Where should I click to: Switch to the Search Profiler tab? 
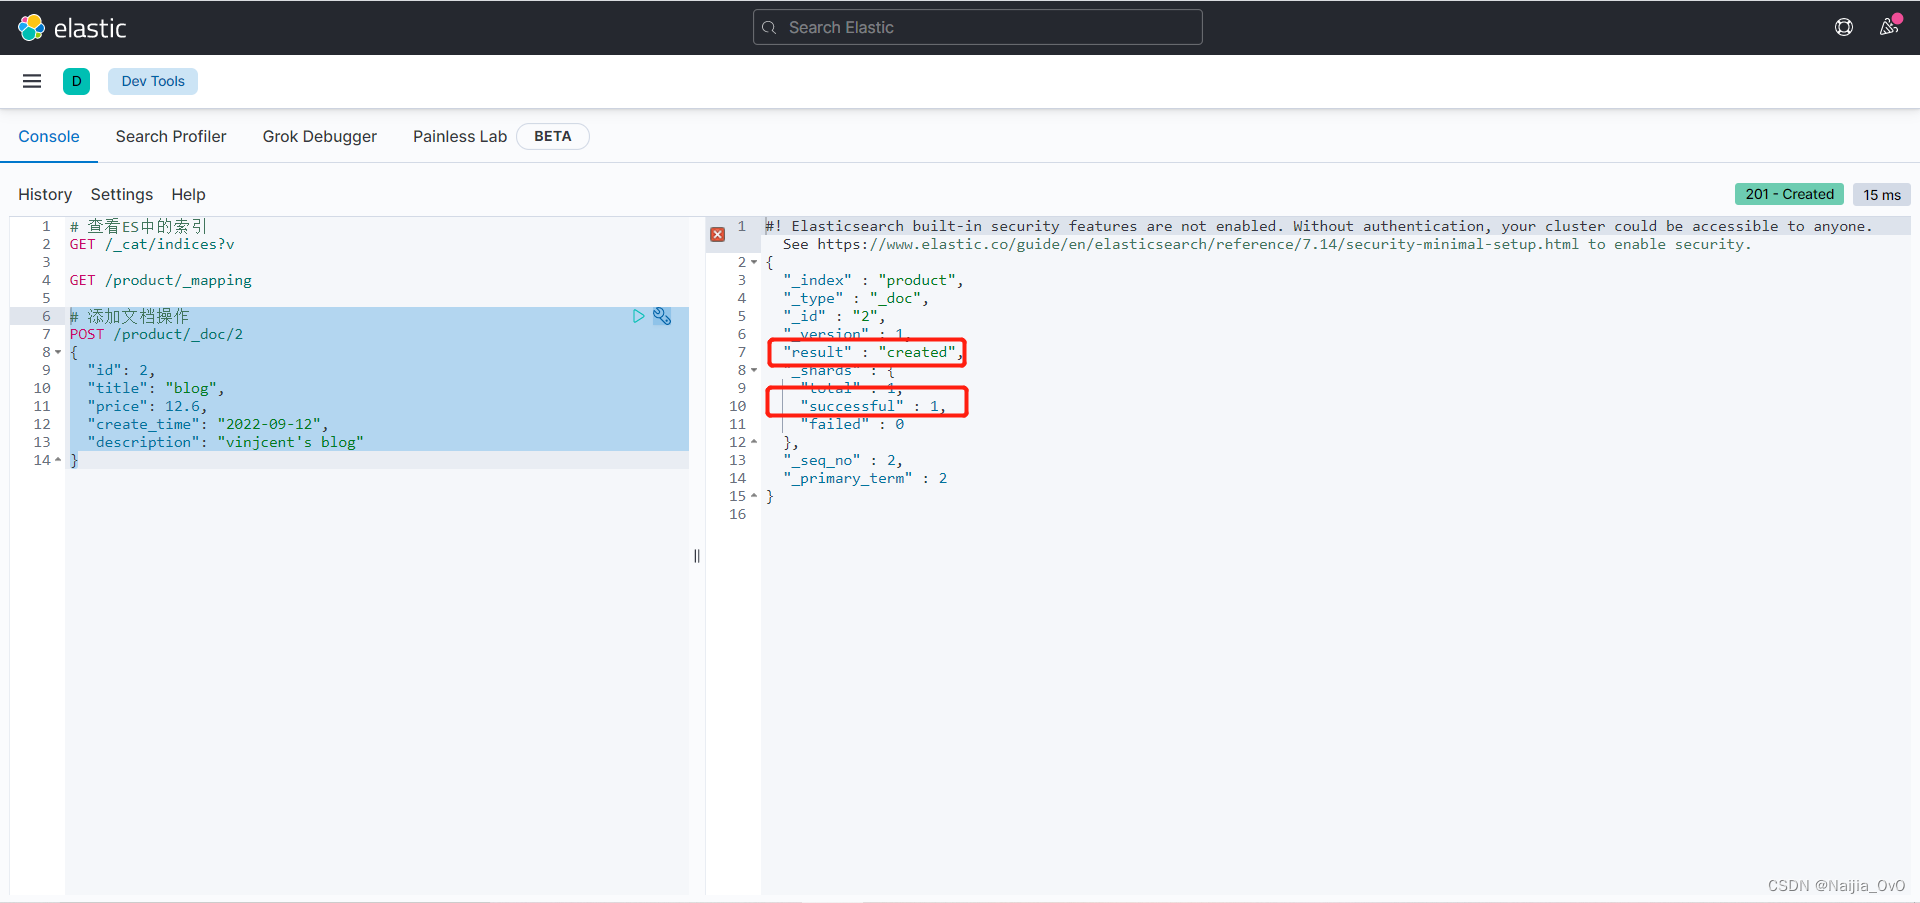pyautogui.click(x=171, y=136)
